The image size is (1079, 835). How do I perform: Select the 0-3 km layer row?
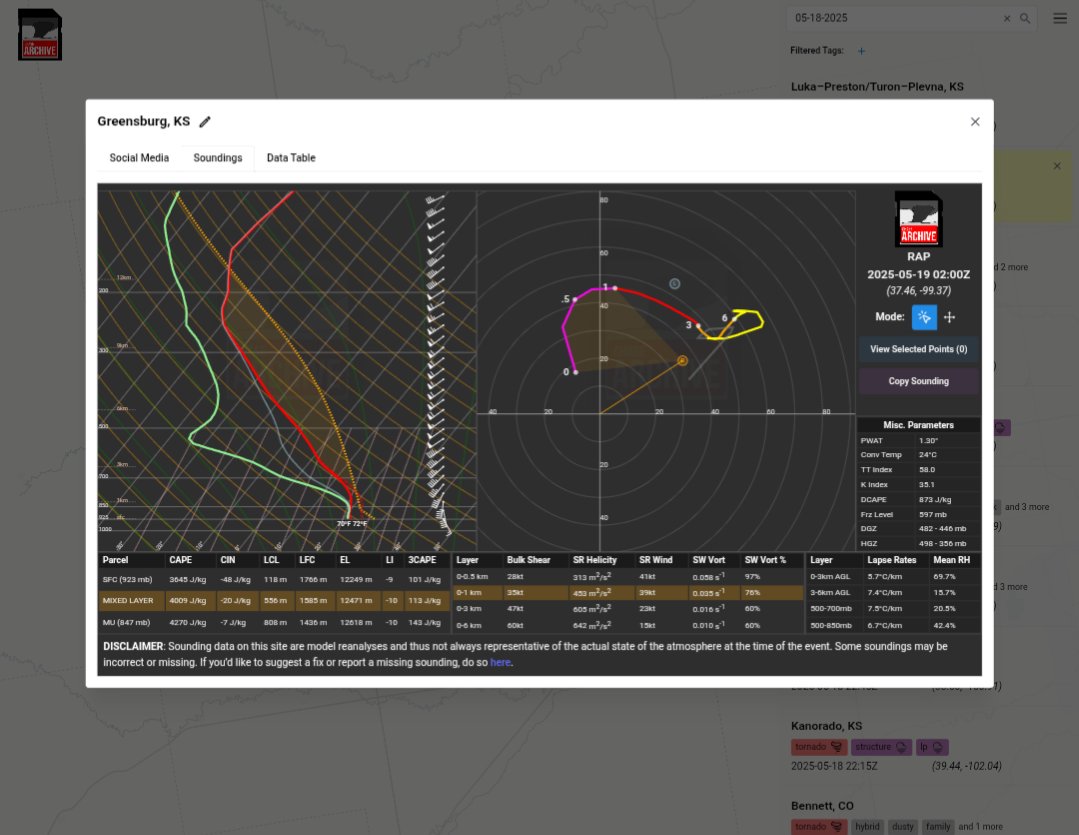click(628, 609)
